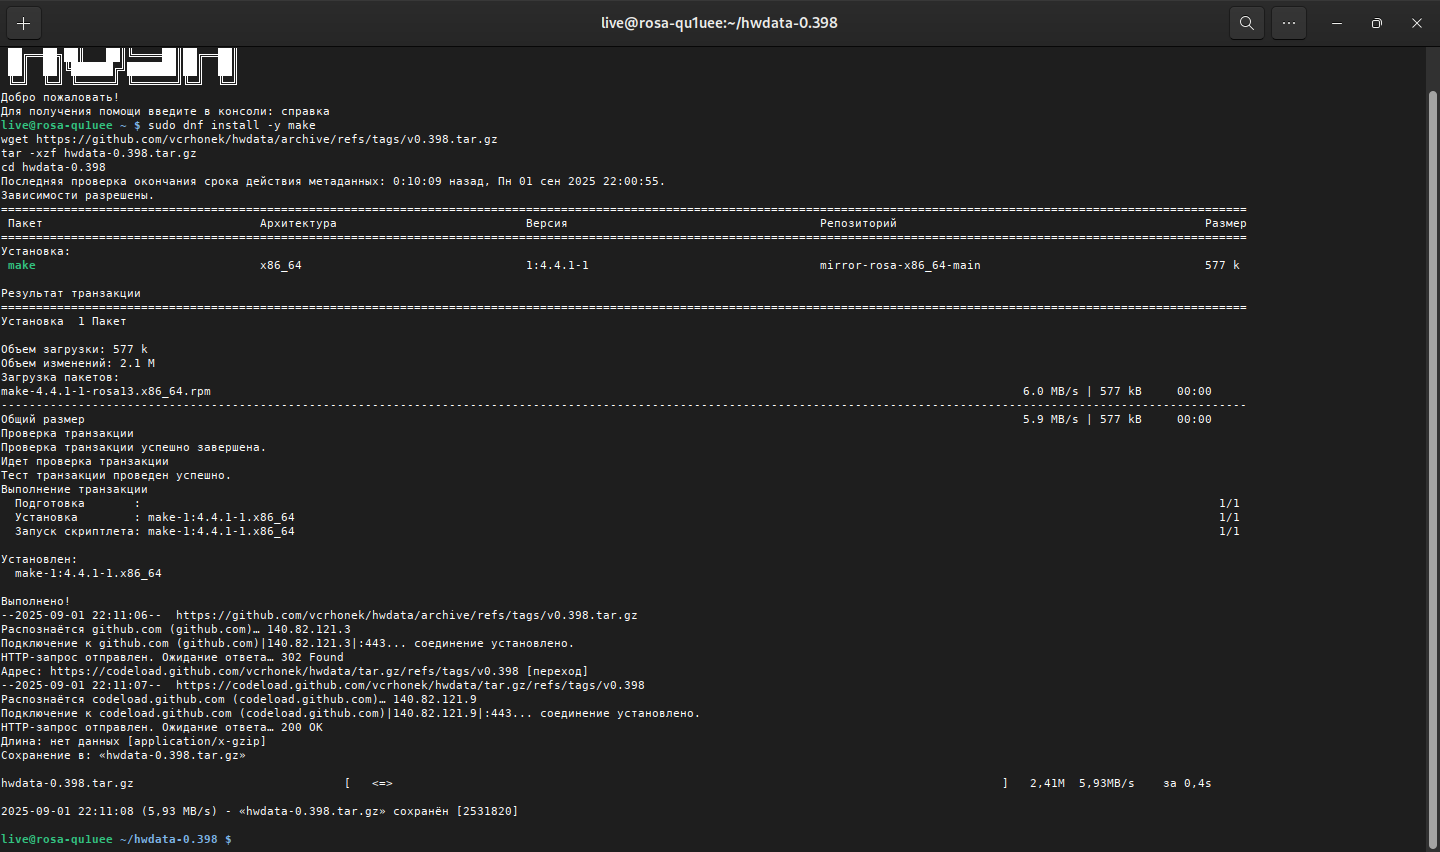Image resolution: width=1440 pixels, height=852 pixels.
Task: Click the 'Зависимости разрешены.' line
Action: tap(77, 195)
